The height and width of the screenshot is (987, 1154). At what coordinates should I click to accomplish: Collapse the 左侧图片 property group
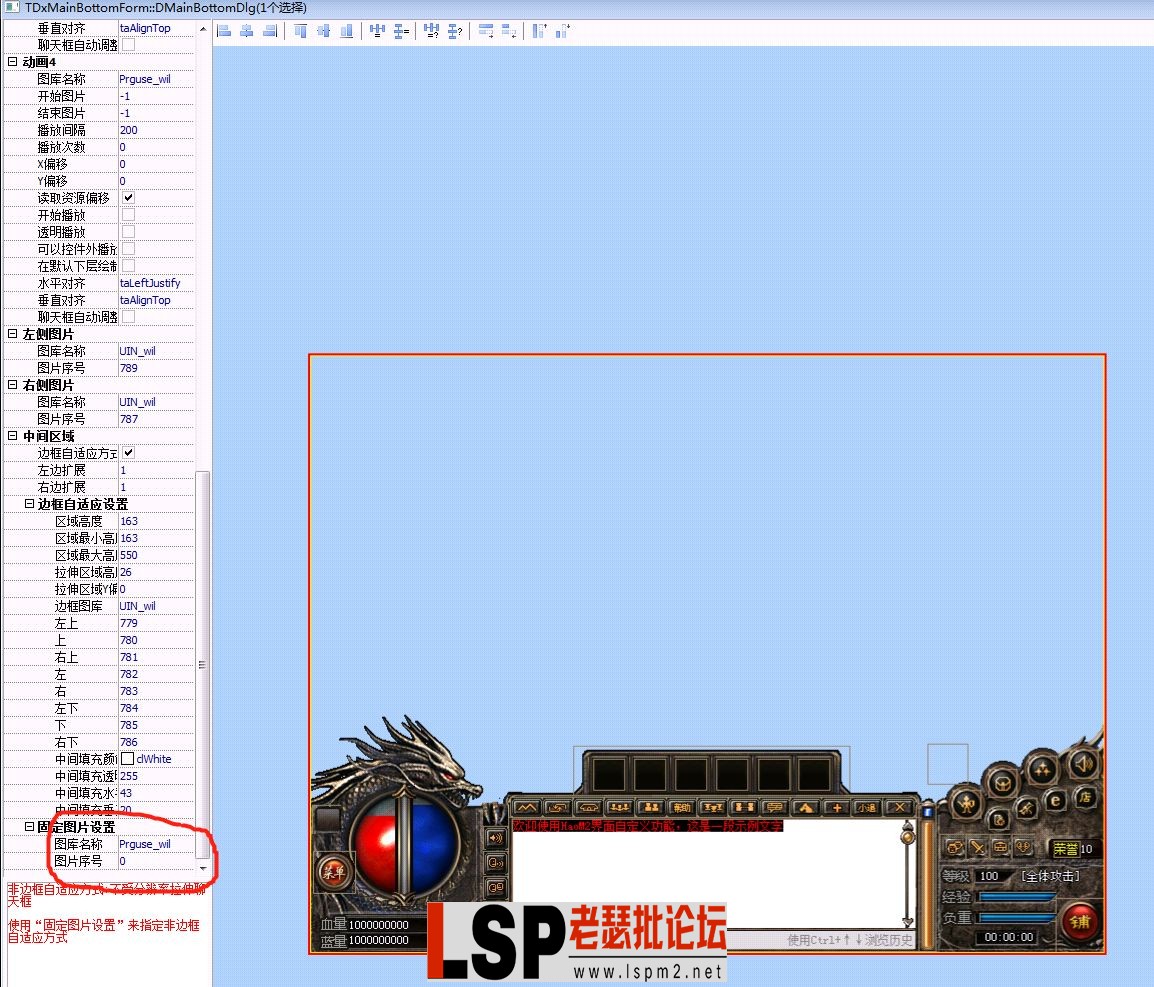pyautogui.click(x=13, y=333)
